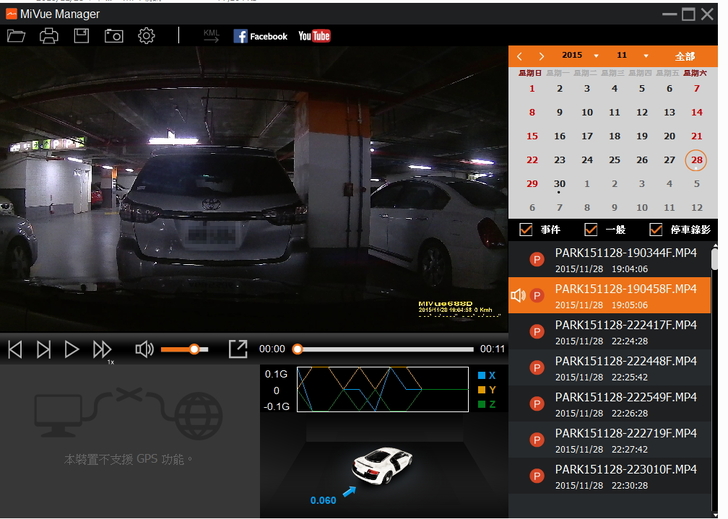
Task: Open the month dropdown showing 11
Action: pos(646,57)
